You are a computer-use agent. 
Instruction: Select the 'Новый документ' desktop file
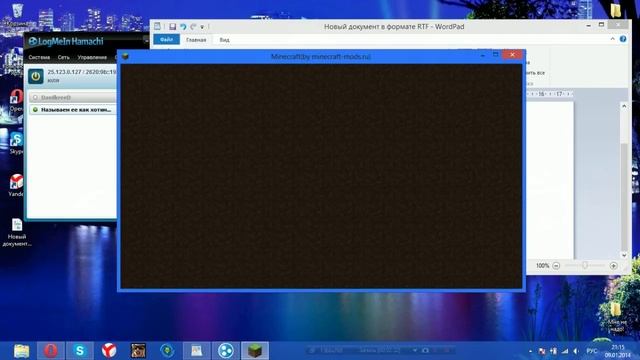(x=17, y=232)
